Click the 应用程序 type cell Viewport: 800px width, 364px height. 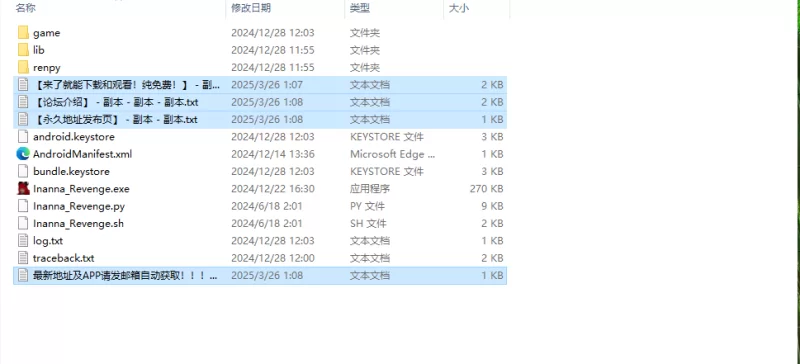point(370,189)
